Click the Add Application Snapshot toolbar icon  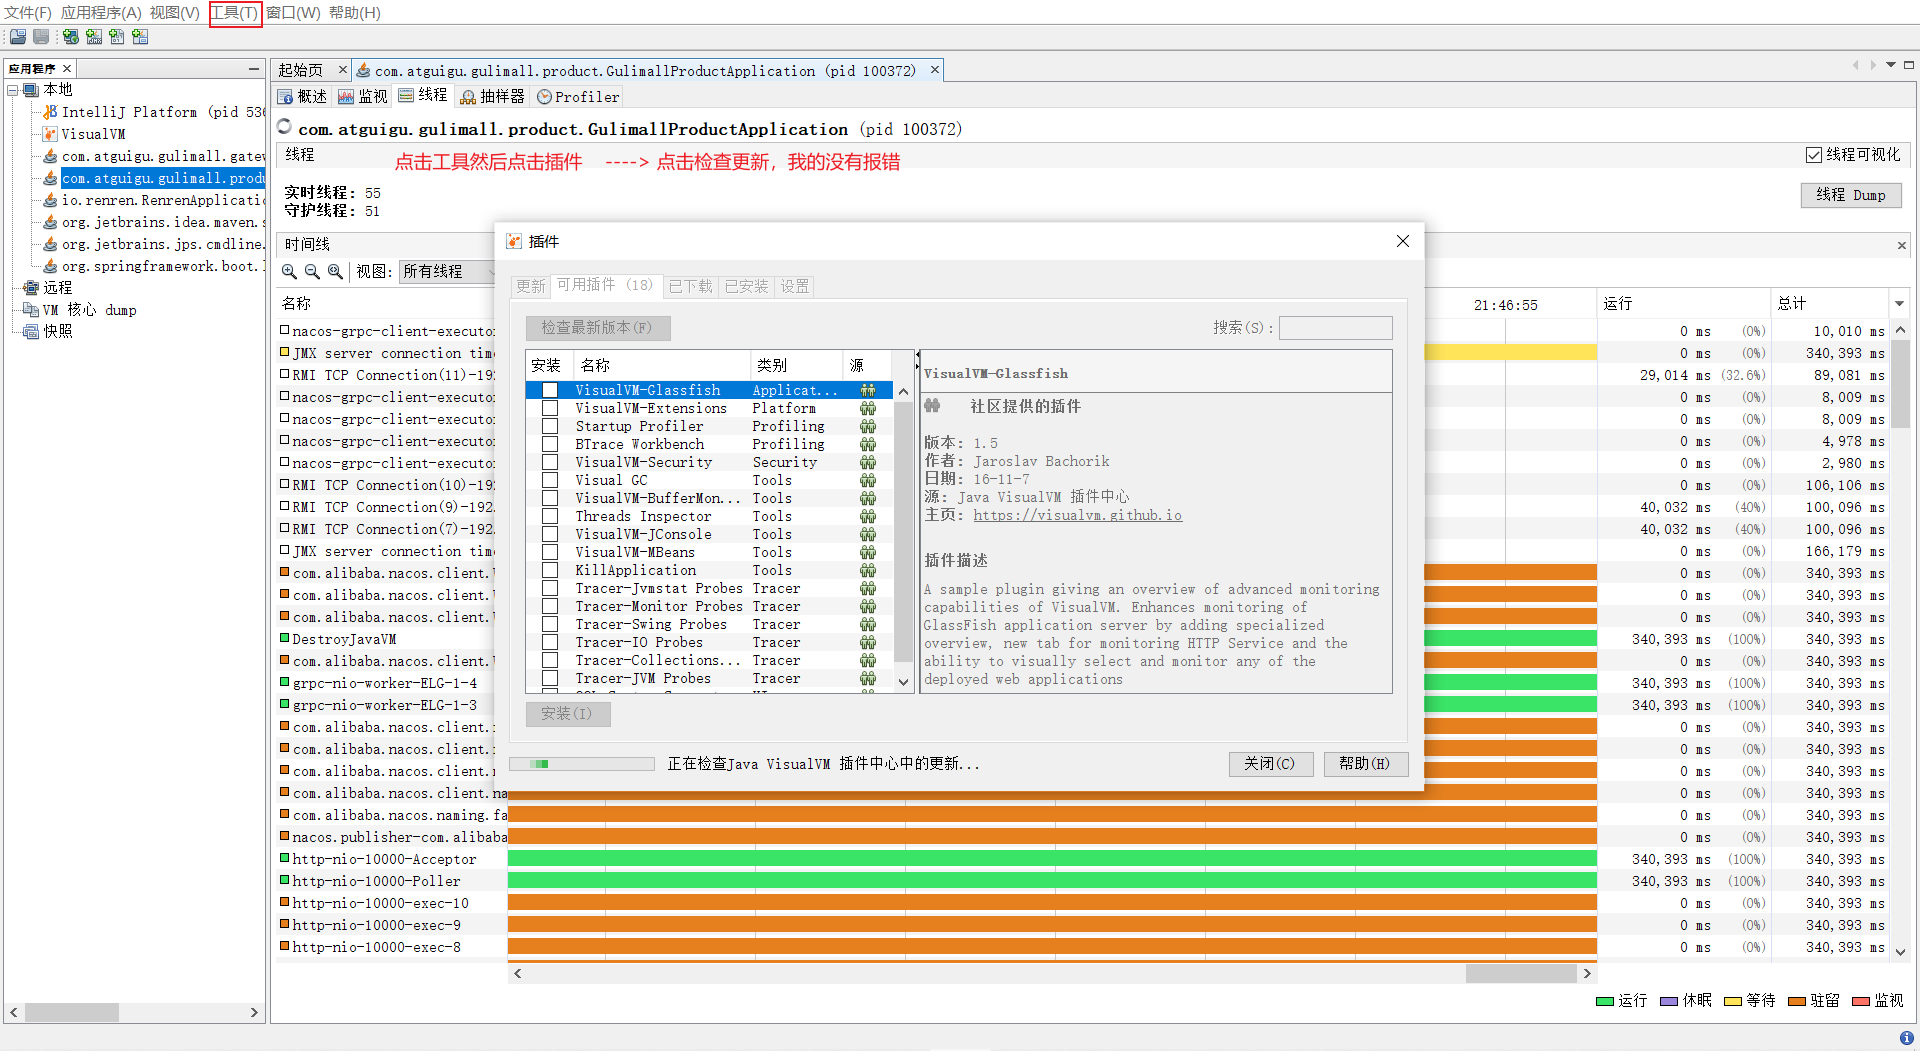[140, 37]
